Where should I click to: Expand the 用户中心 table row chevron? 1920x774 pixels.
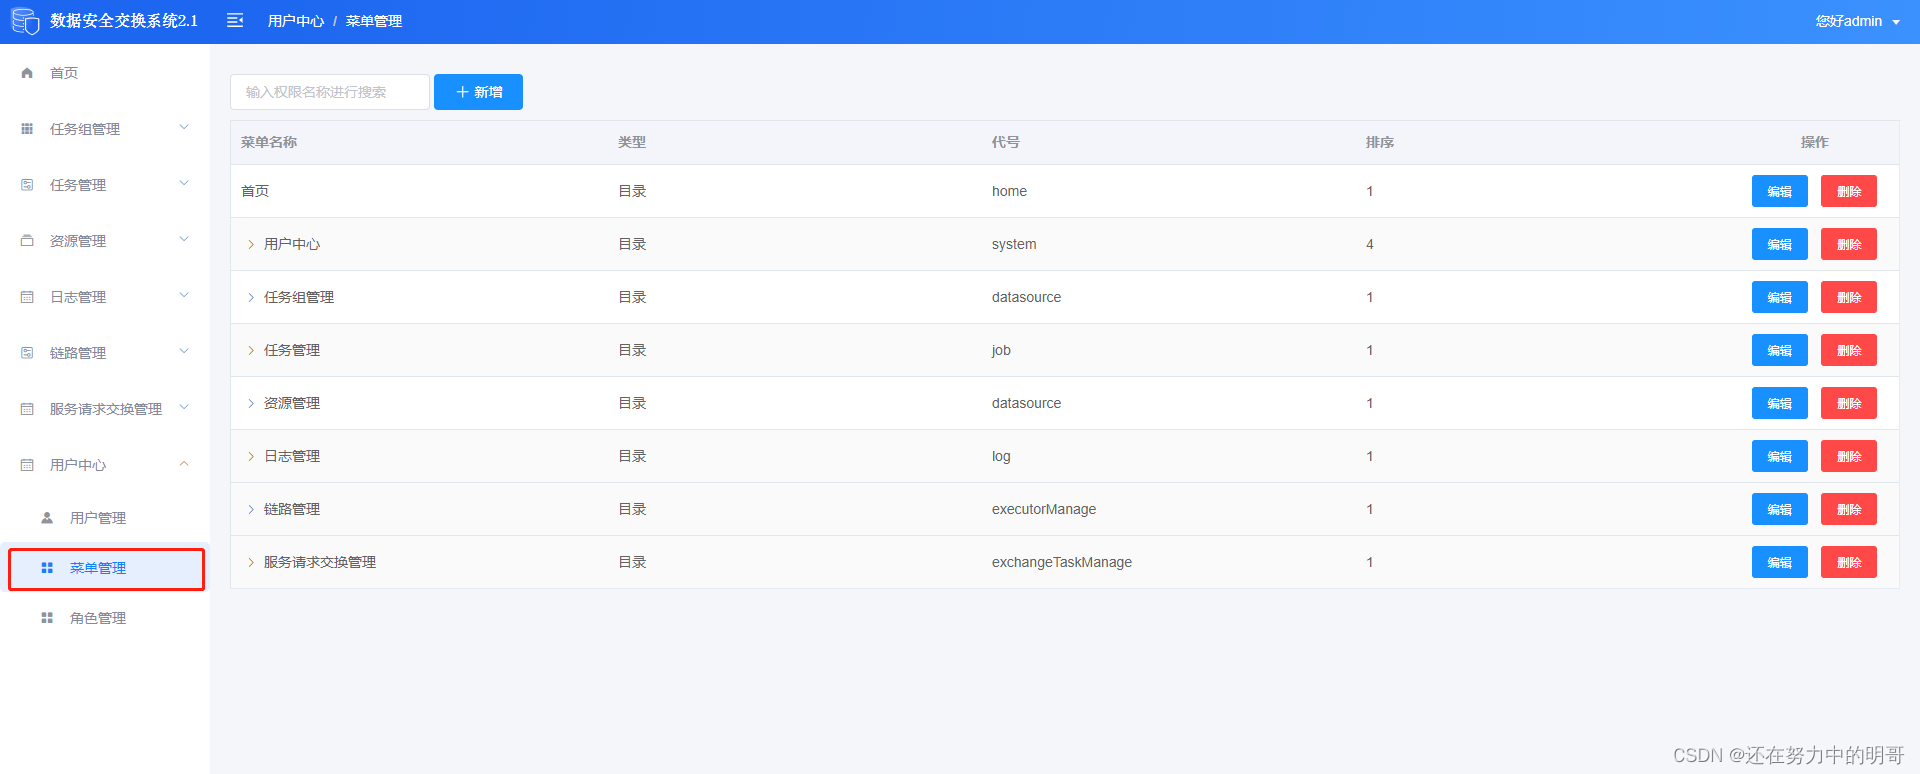click(251, 244)
